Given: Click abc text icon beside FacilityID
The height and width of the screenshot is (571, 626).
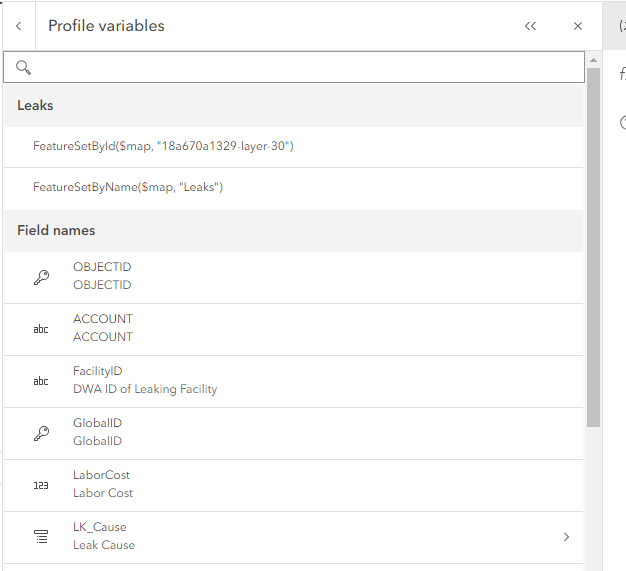Looking at the screenshot, I should pos(41,381).
